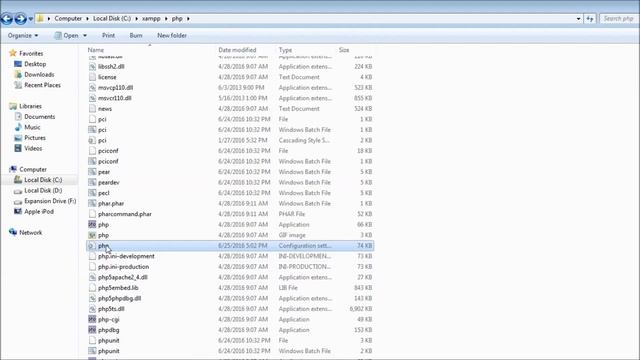
Task: Click the Favorites star icon
Action: coord(13,53)
